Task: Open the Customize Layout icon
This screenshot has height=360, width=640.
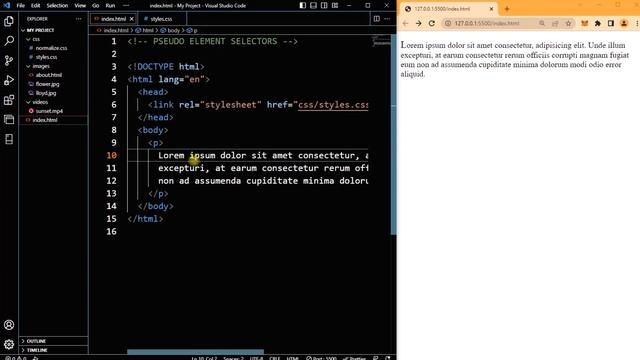Action: point(335,5)
